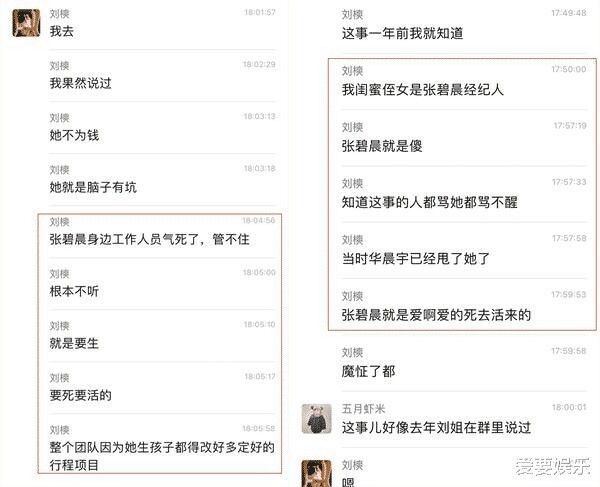Click the message 她不为钱

click(x=74, y=135)
